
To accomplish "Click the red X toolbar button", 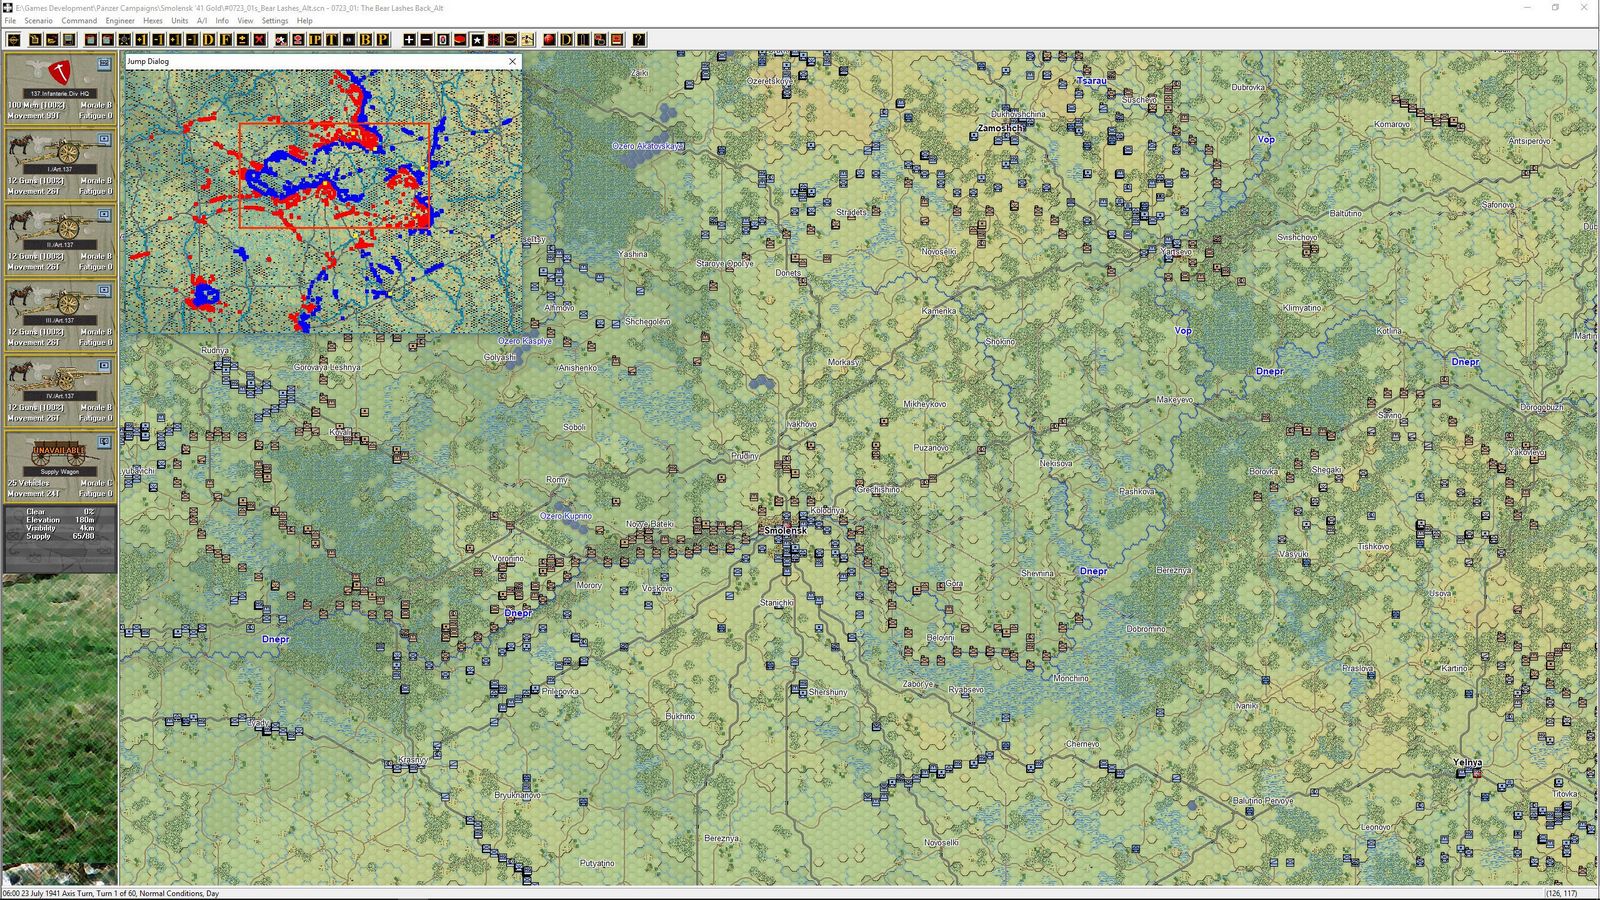I will tap(259, 40).
